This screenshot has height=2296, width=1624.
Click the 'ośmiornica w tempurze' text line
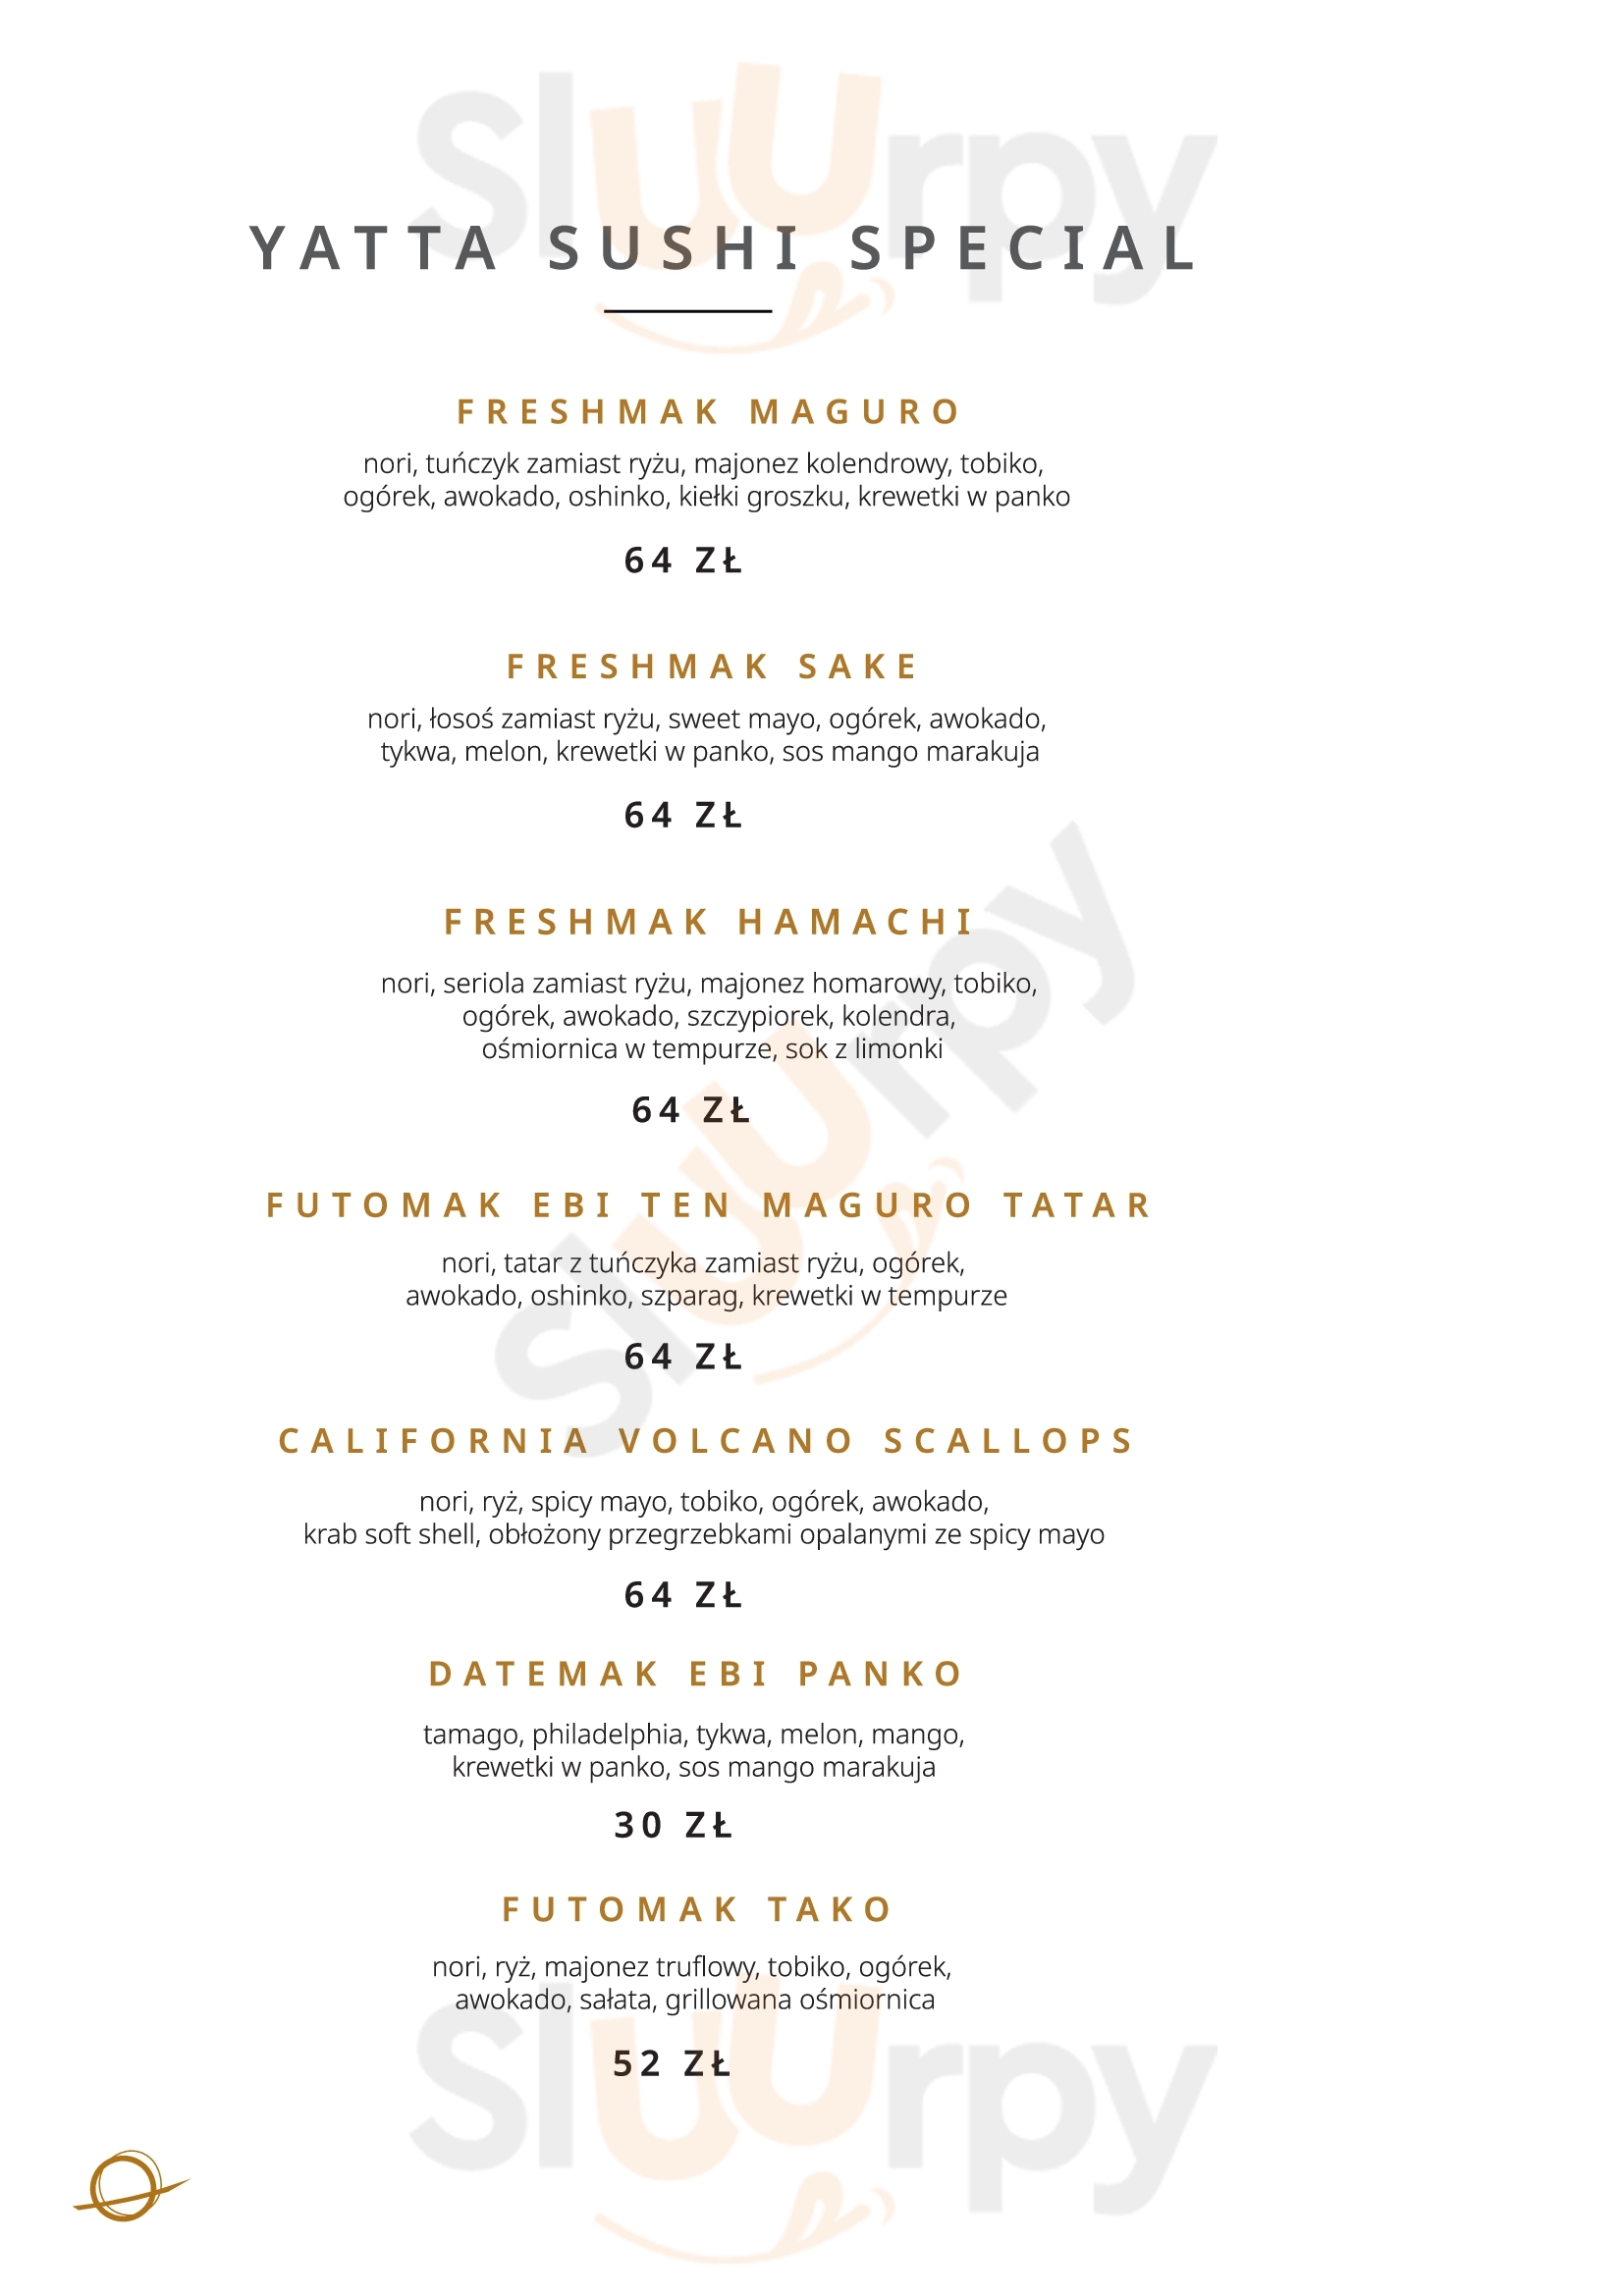coord(713,1049)
